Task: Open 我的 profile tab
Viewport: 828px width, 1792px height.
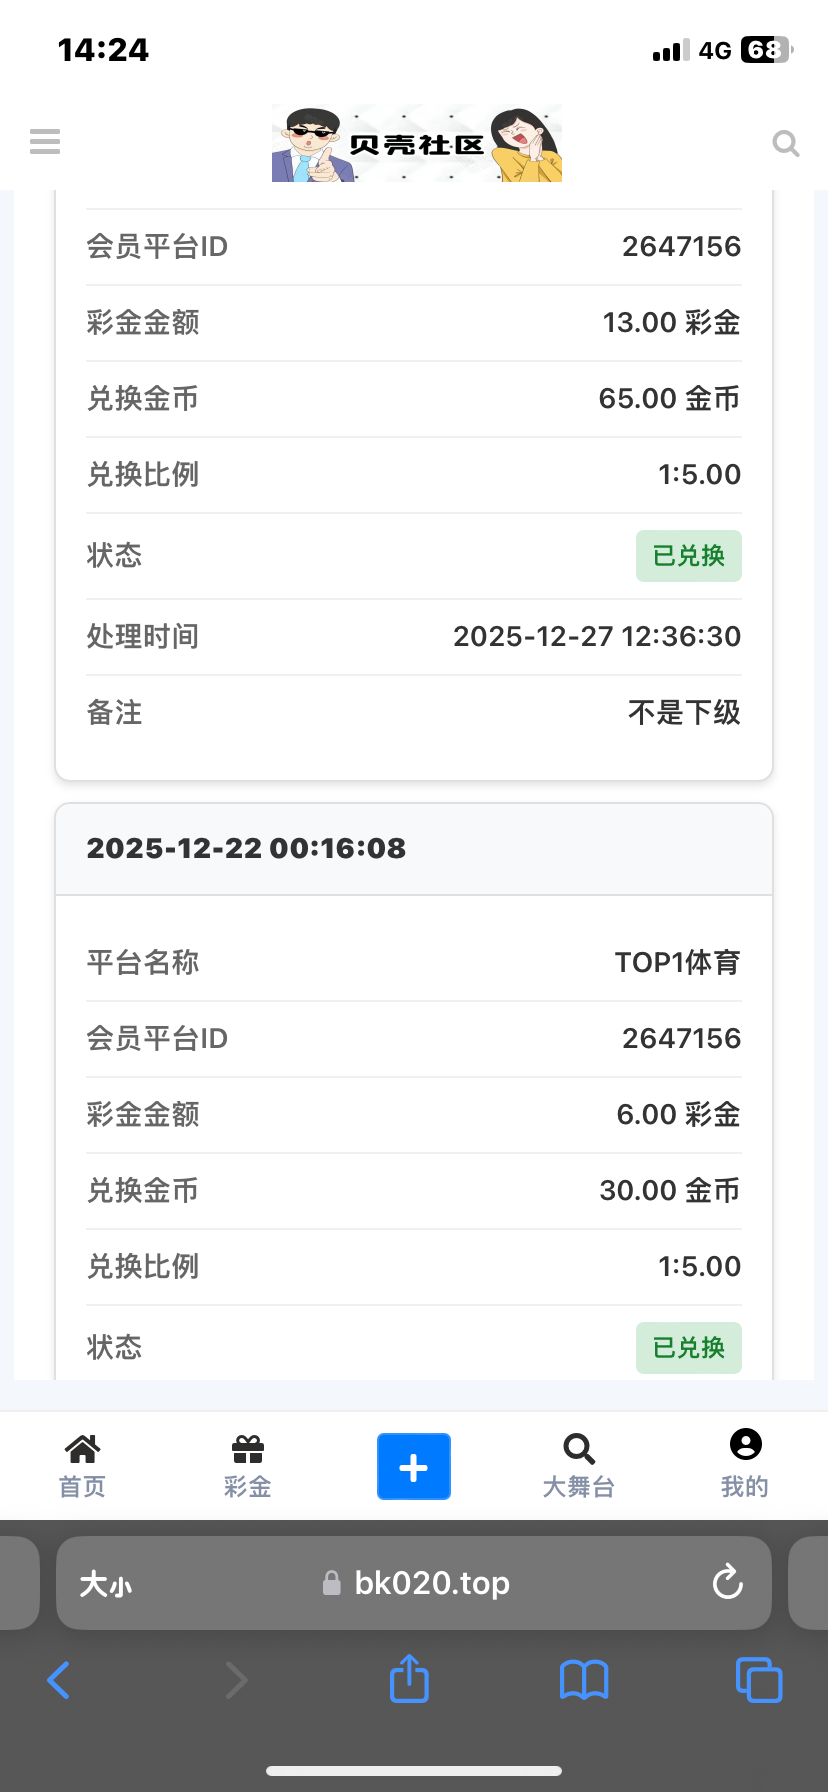Action: (745, 1464)
